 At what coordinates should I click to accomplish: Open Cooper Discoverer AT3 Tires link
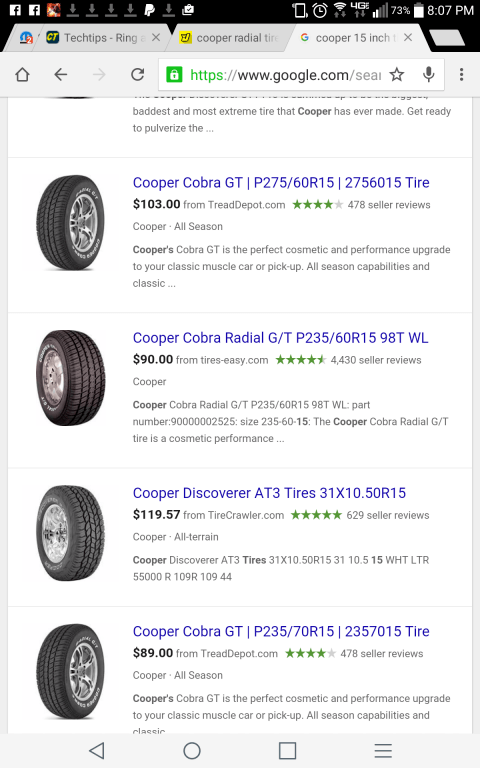click(x=269, y=493)
